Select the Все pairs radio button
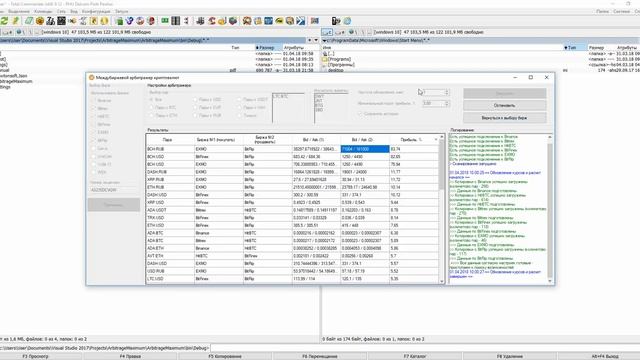This screenshot has height=360, width=640. click(151, 100)
